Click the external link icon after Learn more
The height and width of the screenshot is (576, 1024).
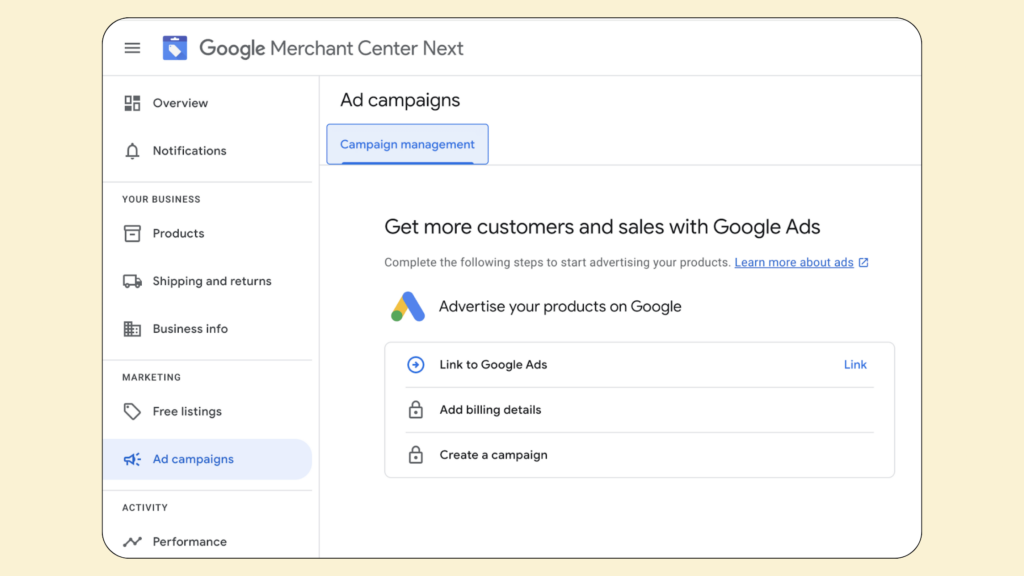click(x=863, y=263)
